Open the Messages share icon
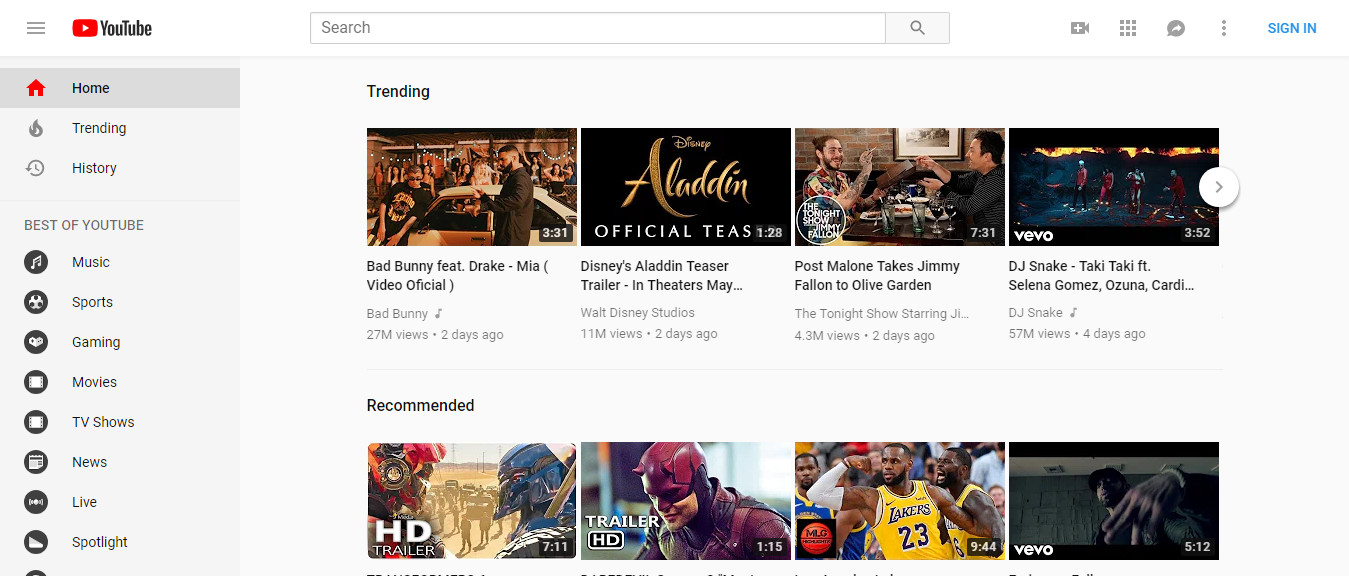This screenshot has width=1349, height=576. click(x=1176, y=28)
